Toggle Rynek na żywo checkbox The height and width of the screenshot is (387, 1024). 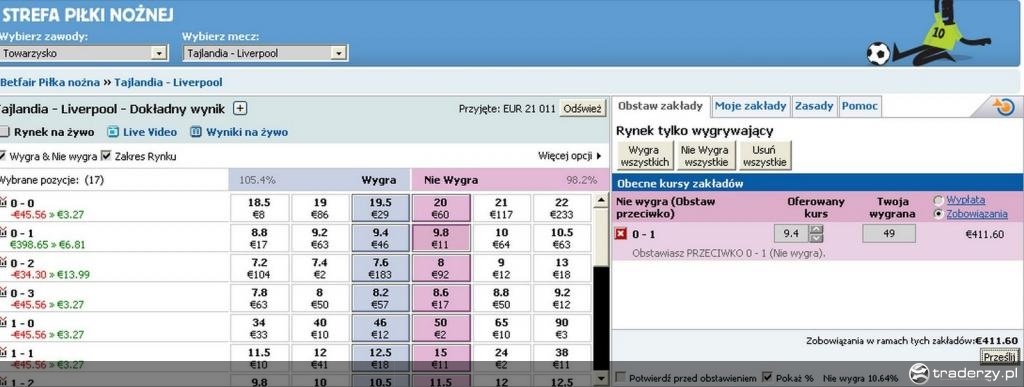[4, 132]
